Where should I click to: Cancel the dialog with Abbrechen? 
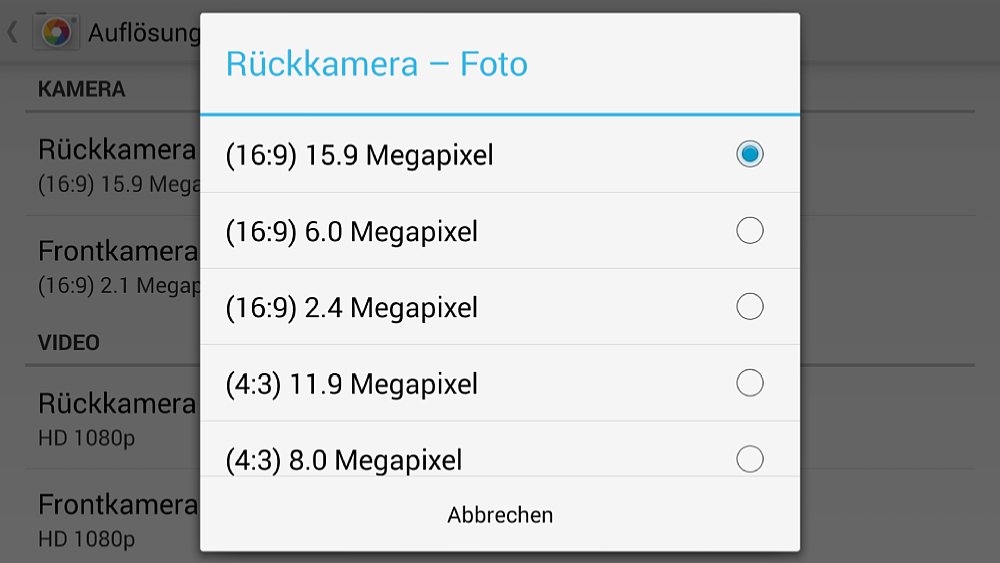pyautogui.click(x=500, y=515)
